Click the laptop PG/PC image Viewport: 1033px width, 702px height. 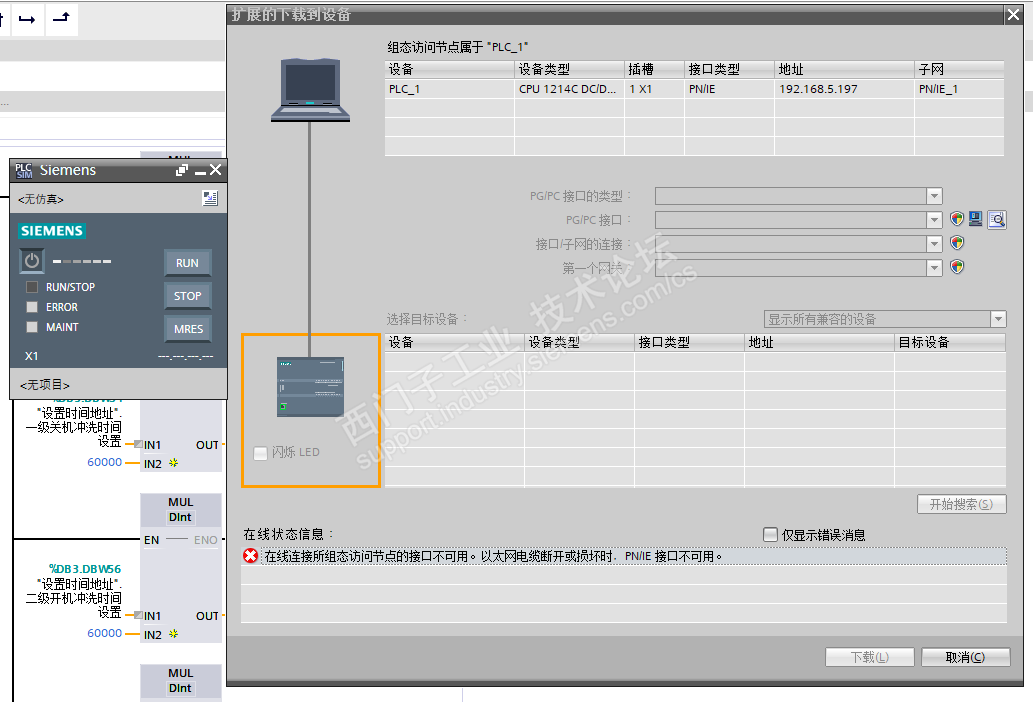[310, 90]
